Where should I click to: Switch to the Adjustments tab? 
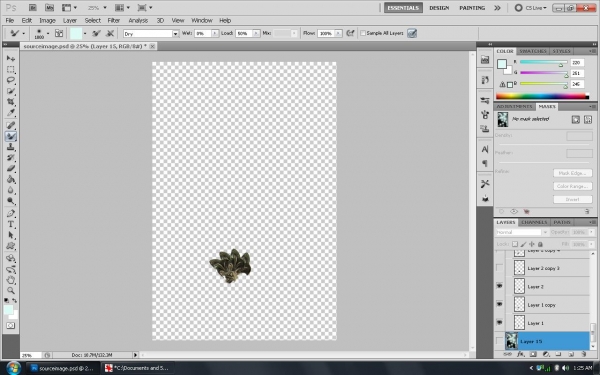coord(514,106)
